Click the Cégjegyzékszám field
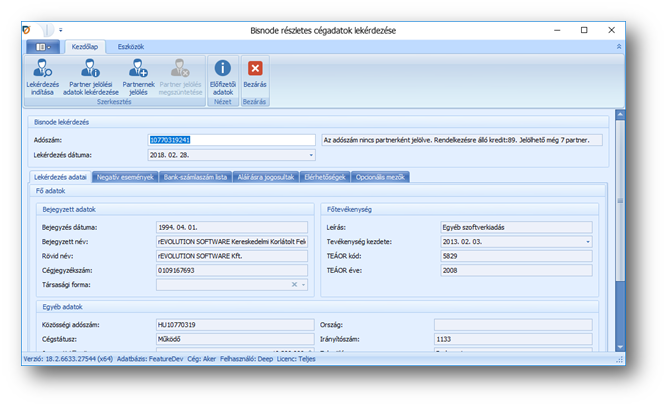The height and width of the screenshot is (408, 668). 231,270
